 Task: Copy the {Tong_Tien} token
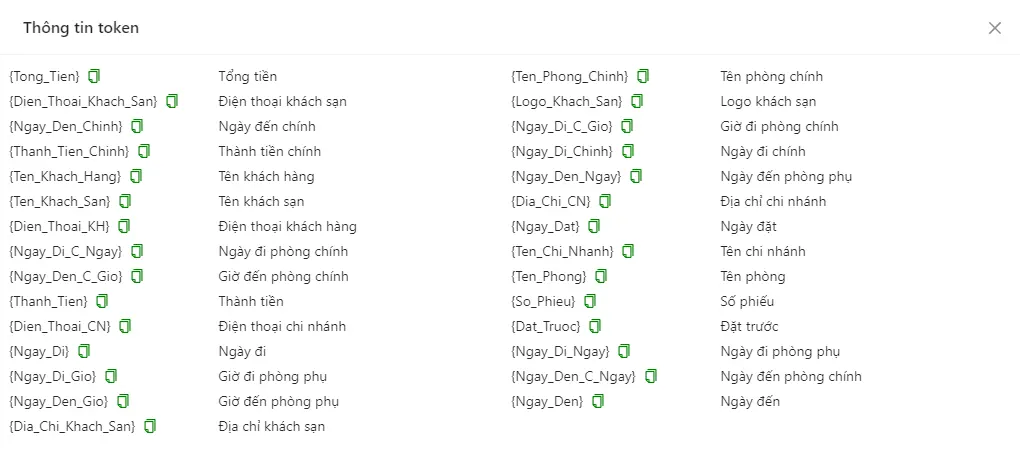pos(95,76)
